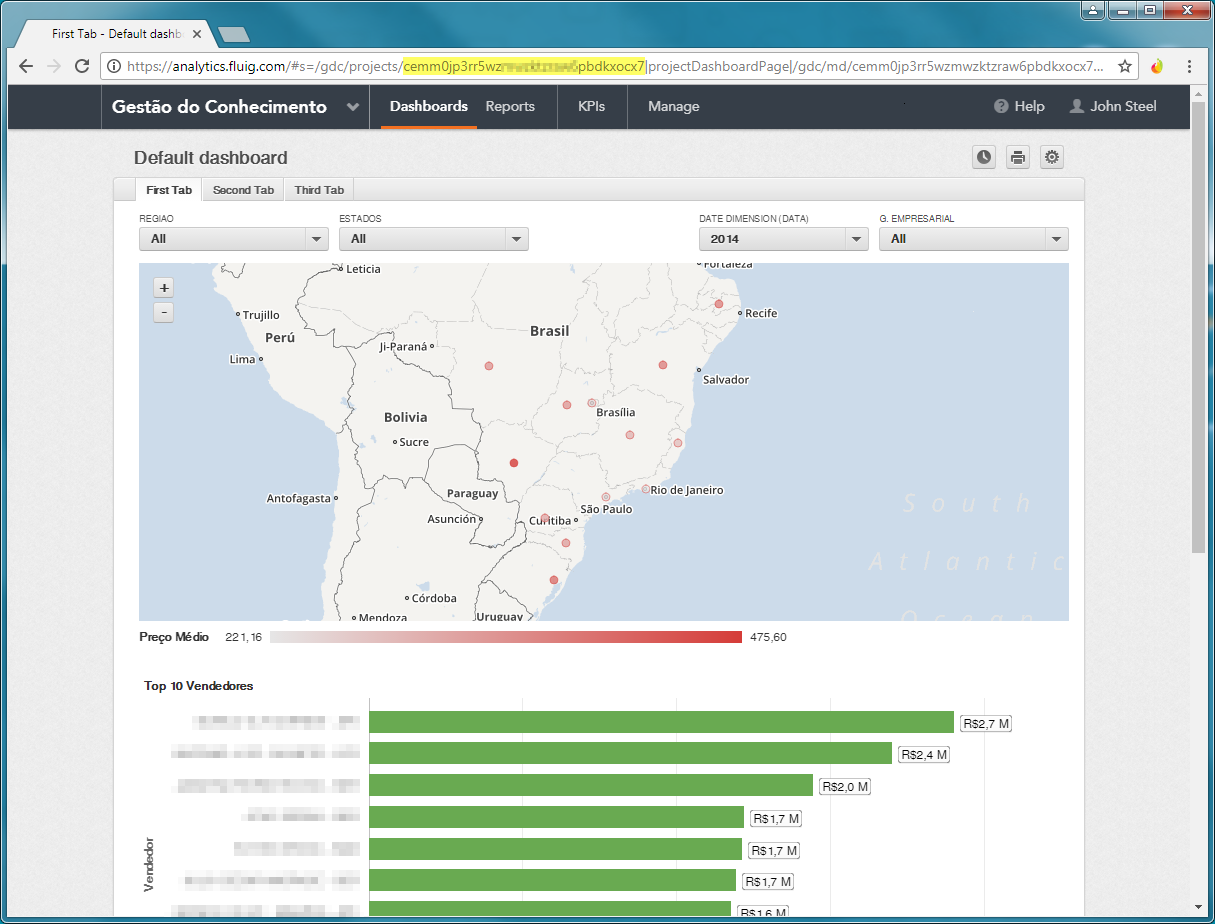Expand the Regiao filter dropdown
The image size is (1215, 924).
tap(234, 239)
